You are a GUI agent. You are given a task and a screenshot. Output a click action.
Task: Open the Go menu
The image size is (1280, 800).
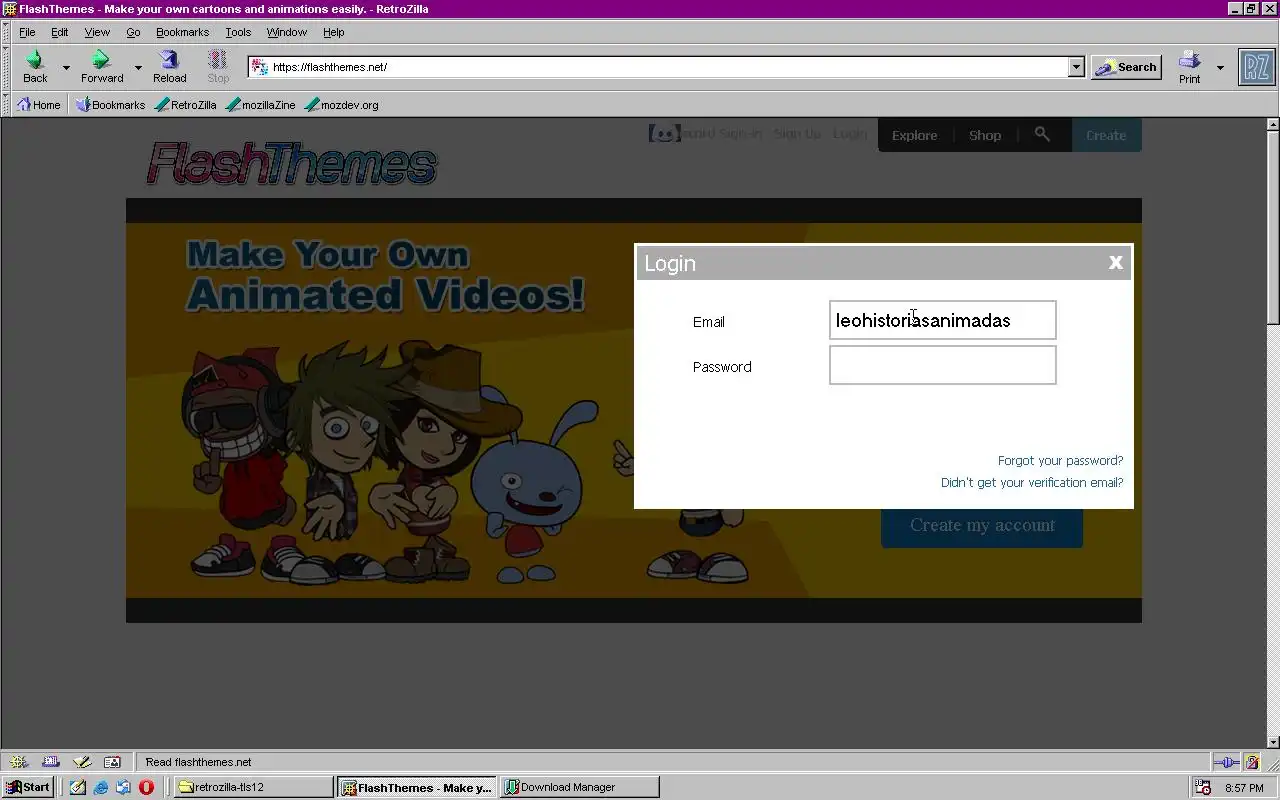point(133,32)
